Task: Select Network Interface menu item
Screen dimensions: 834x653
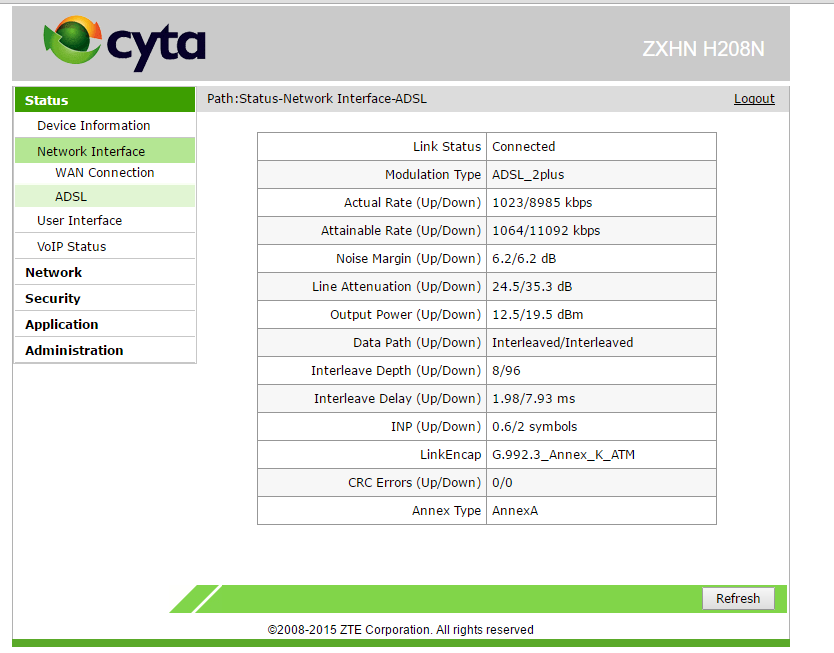Action: click(91, 151)
